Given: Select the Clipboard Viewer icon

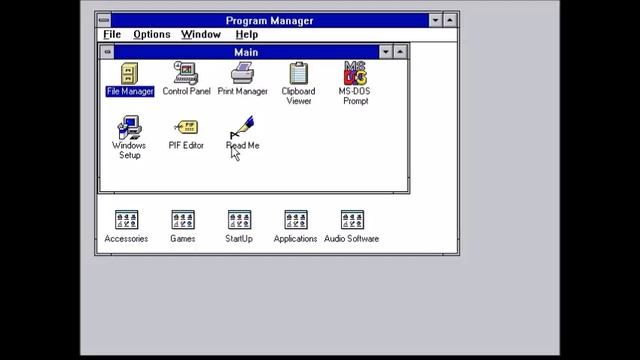Looking at the screenshot, I should (x=298, y=73).
